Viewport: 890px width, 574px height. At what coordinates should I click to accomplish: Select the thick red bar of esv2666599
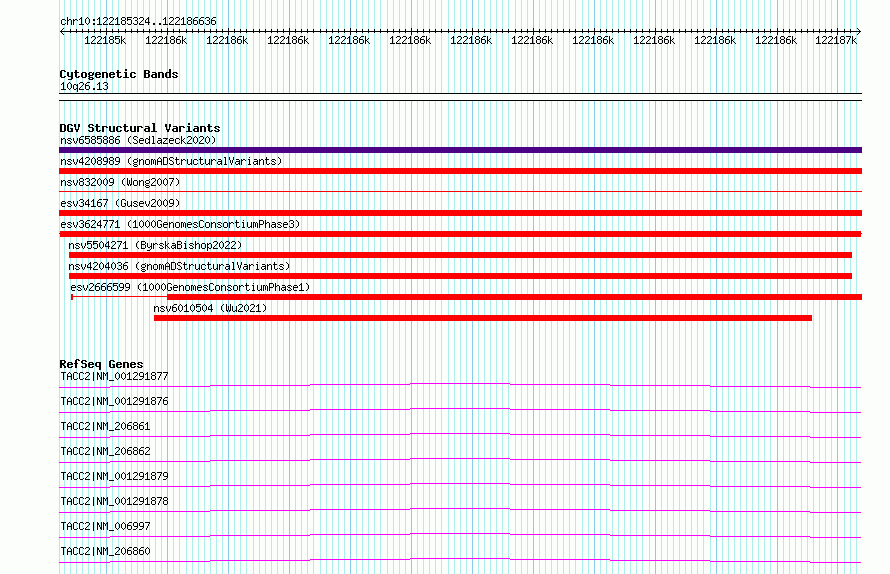click(x=514, y=297)
